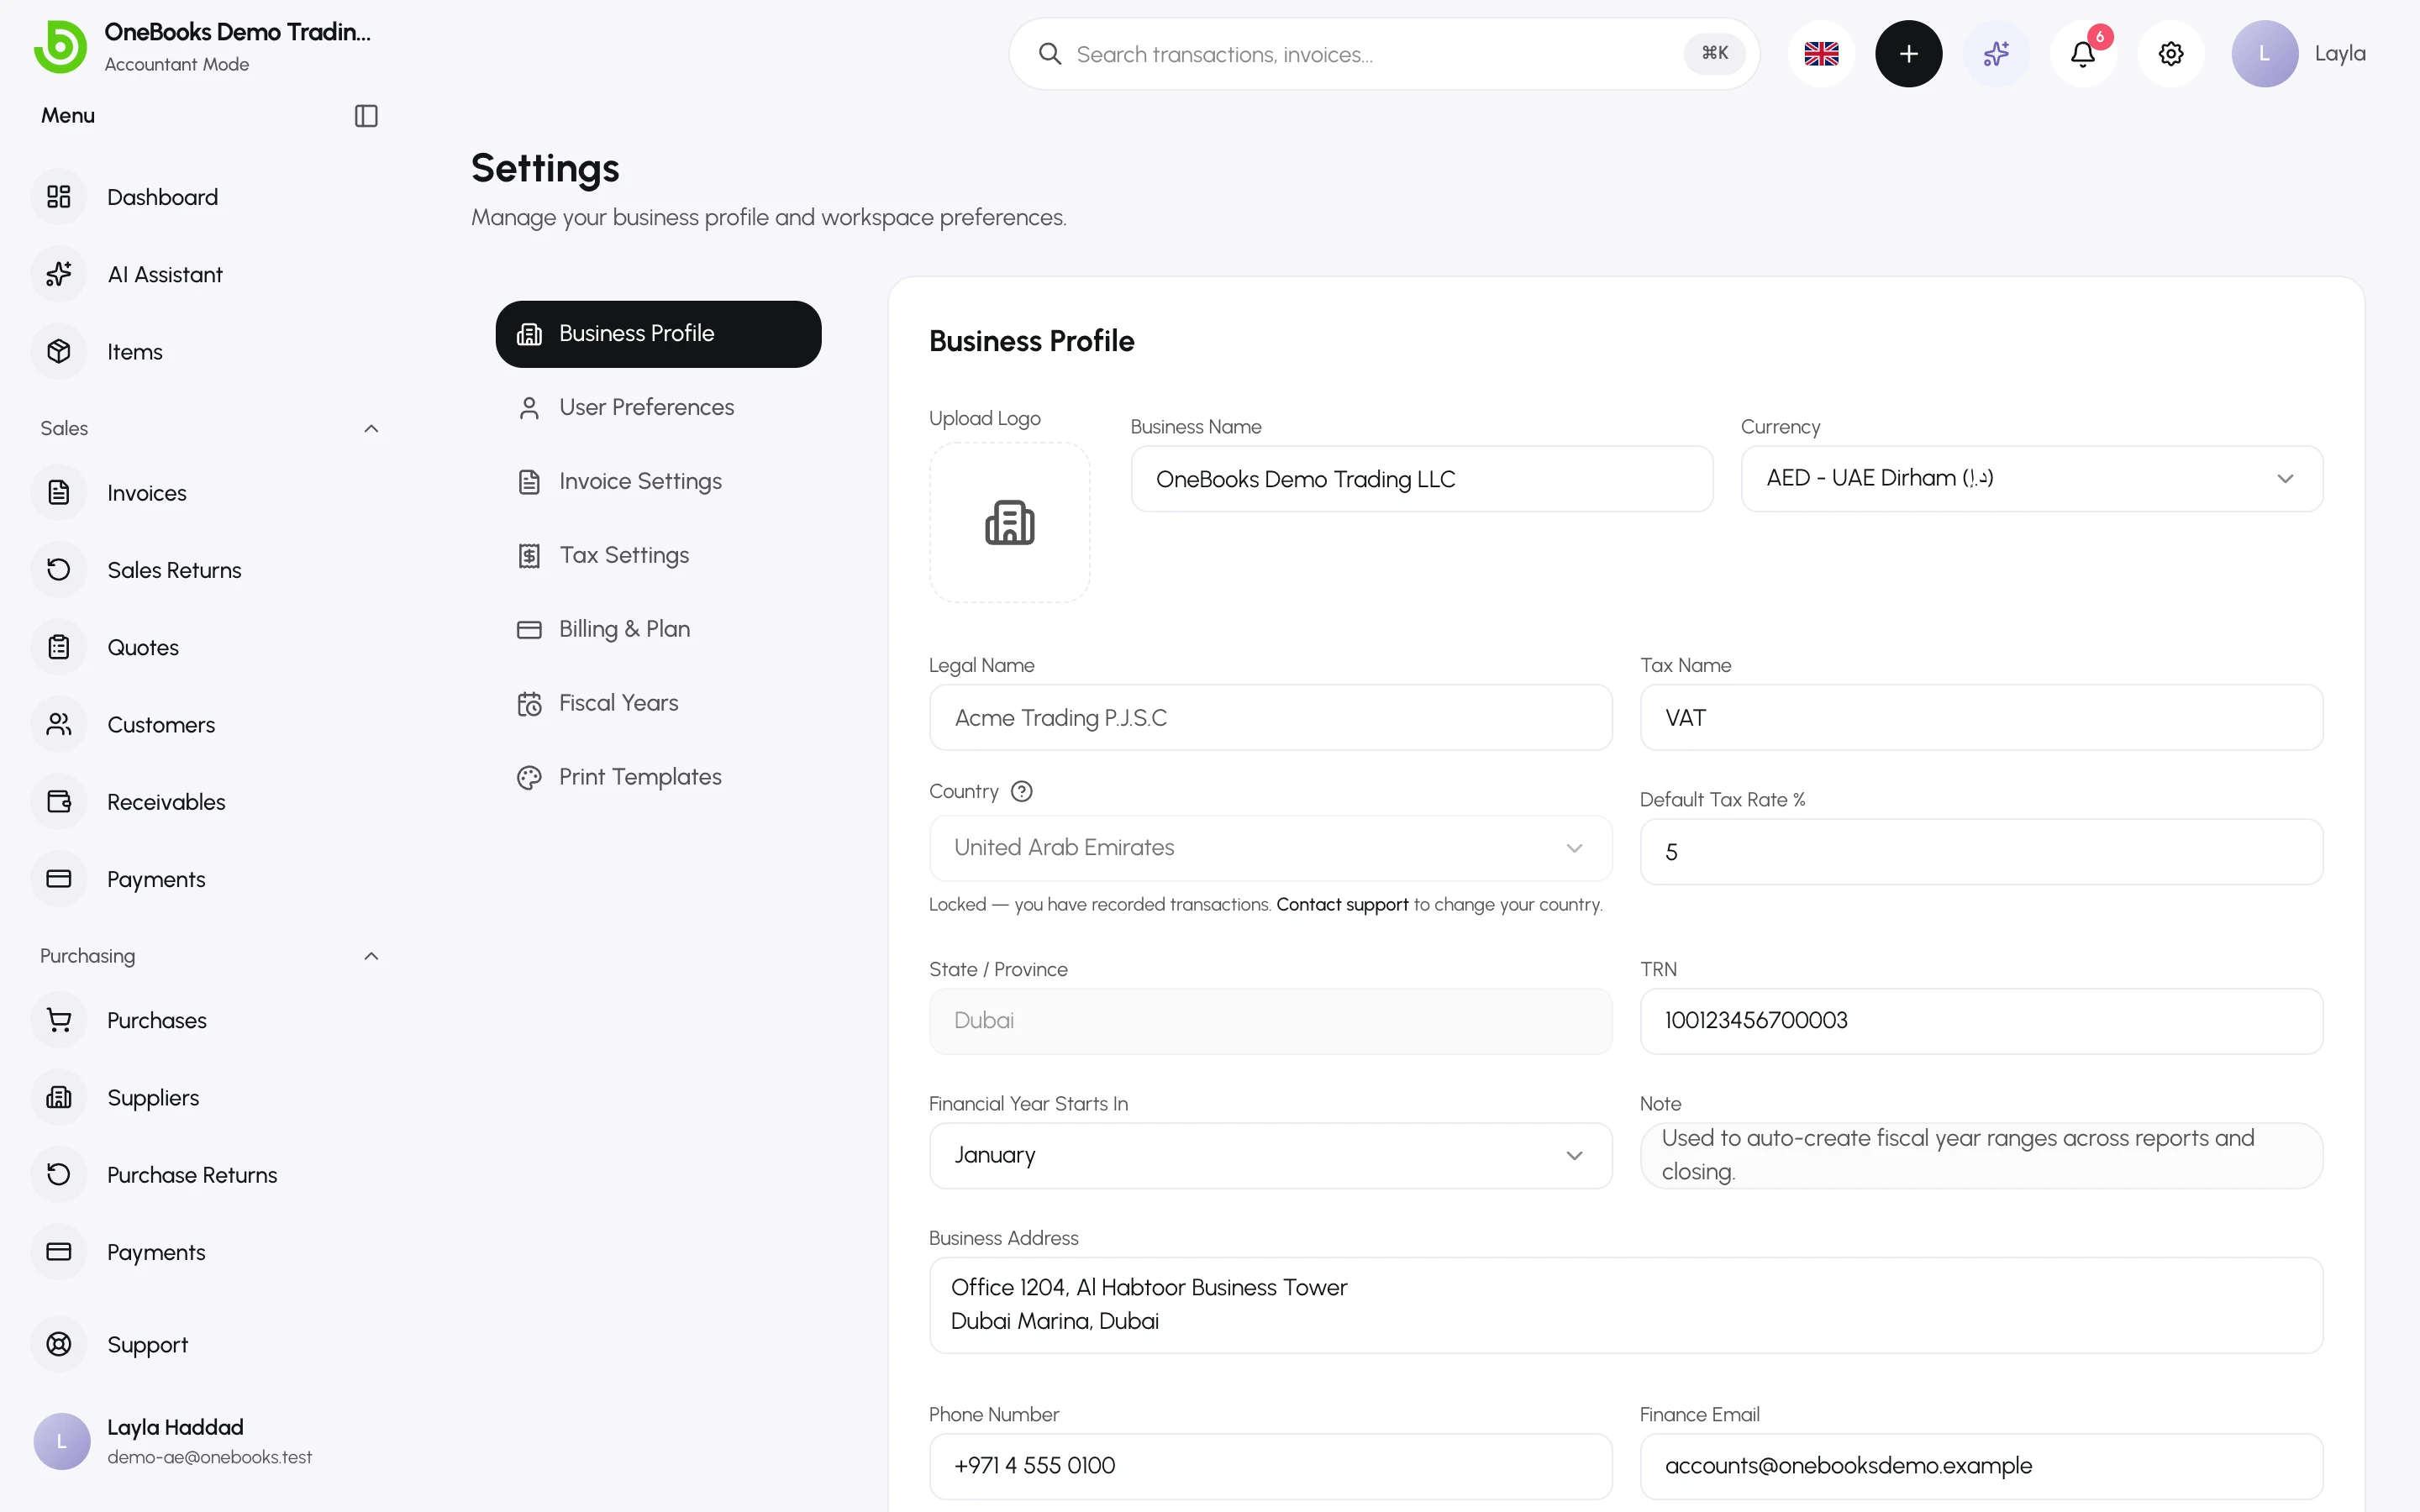This screenshot has width=2420, height=1512.
Task: Click the Layla avatar in top bar
Action: [2264, 54]
